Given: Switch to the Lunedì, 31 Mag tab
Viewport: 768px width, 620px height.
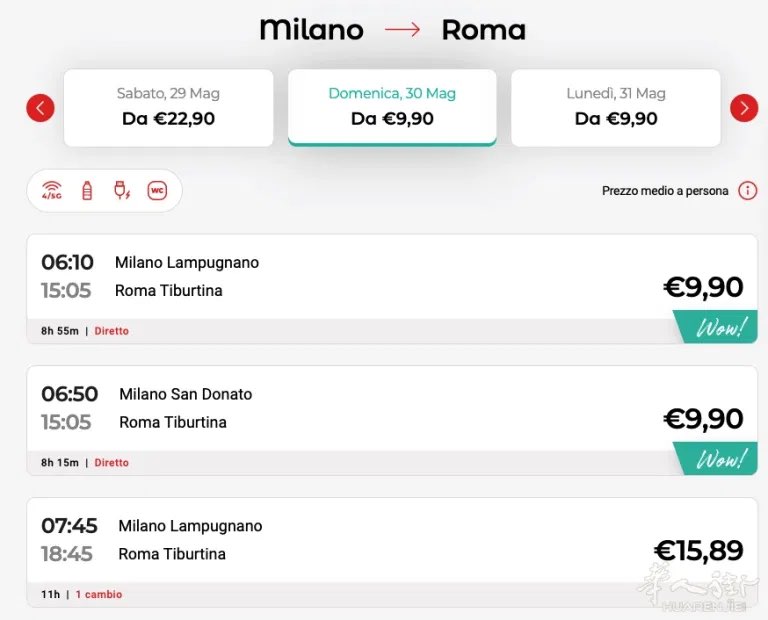Looking at the screenshot, I should pyautogui.click(x=616, y=107).
